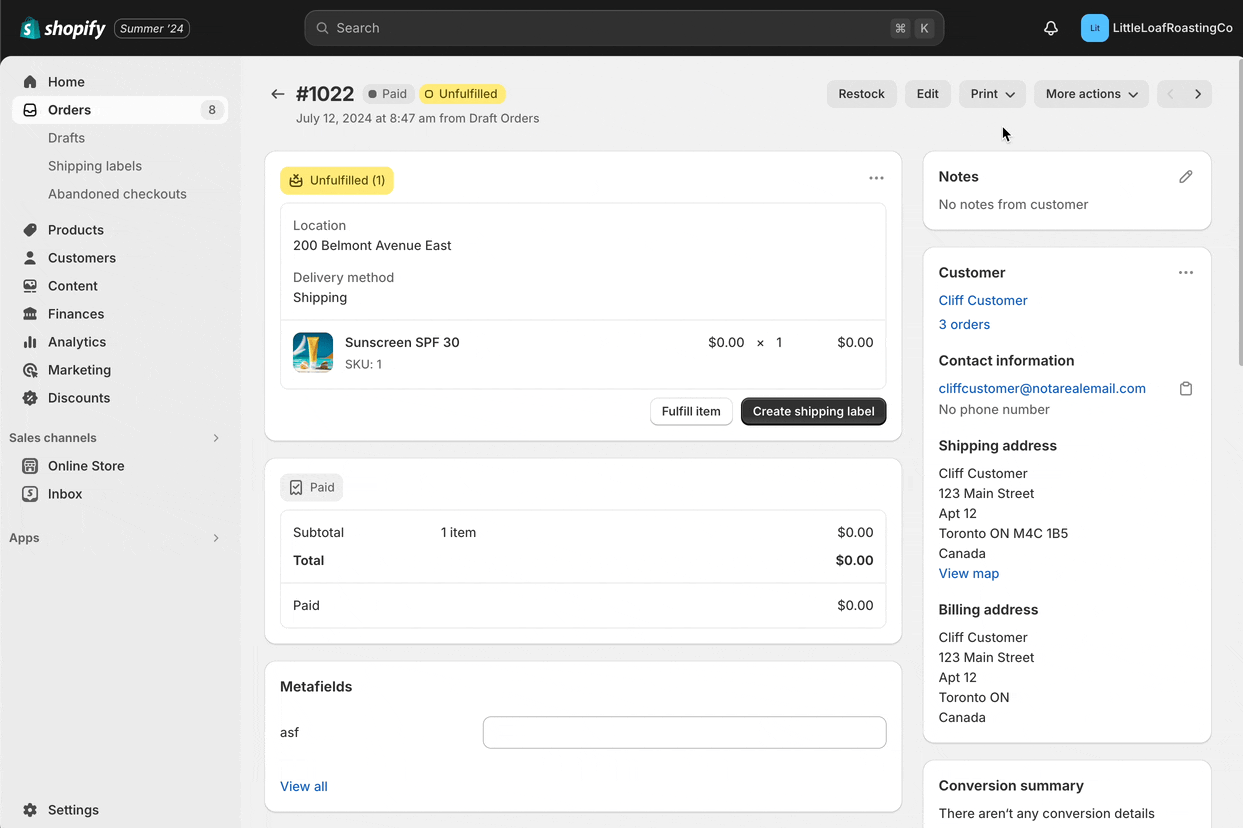Screen dimensions: 1243x828
Task: Expand the Apps section
Action: 216,538
